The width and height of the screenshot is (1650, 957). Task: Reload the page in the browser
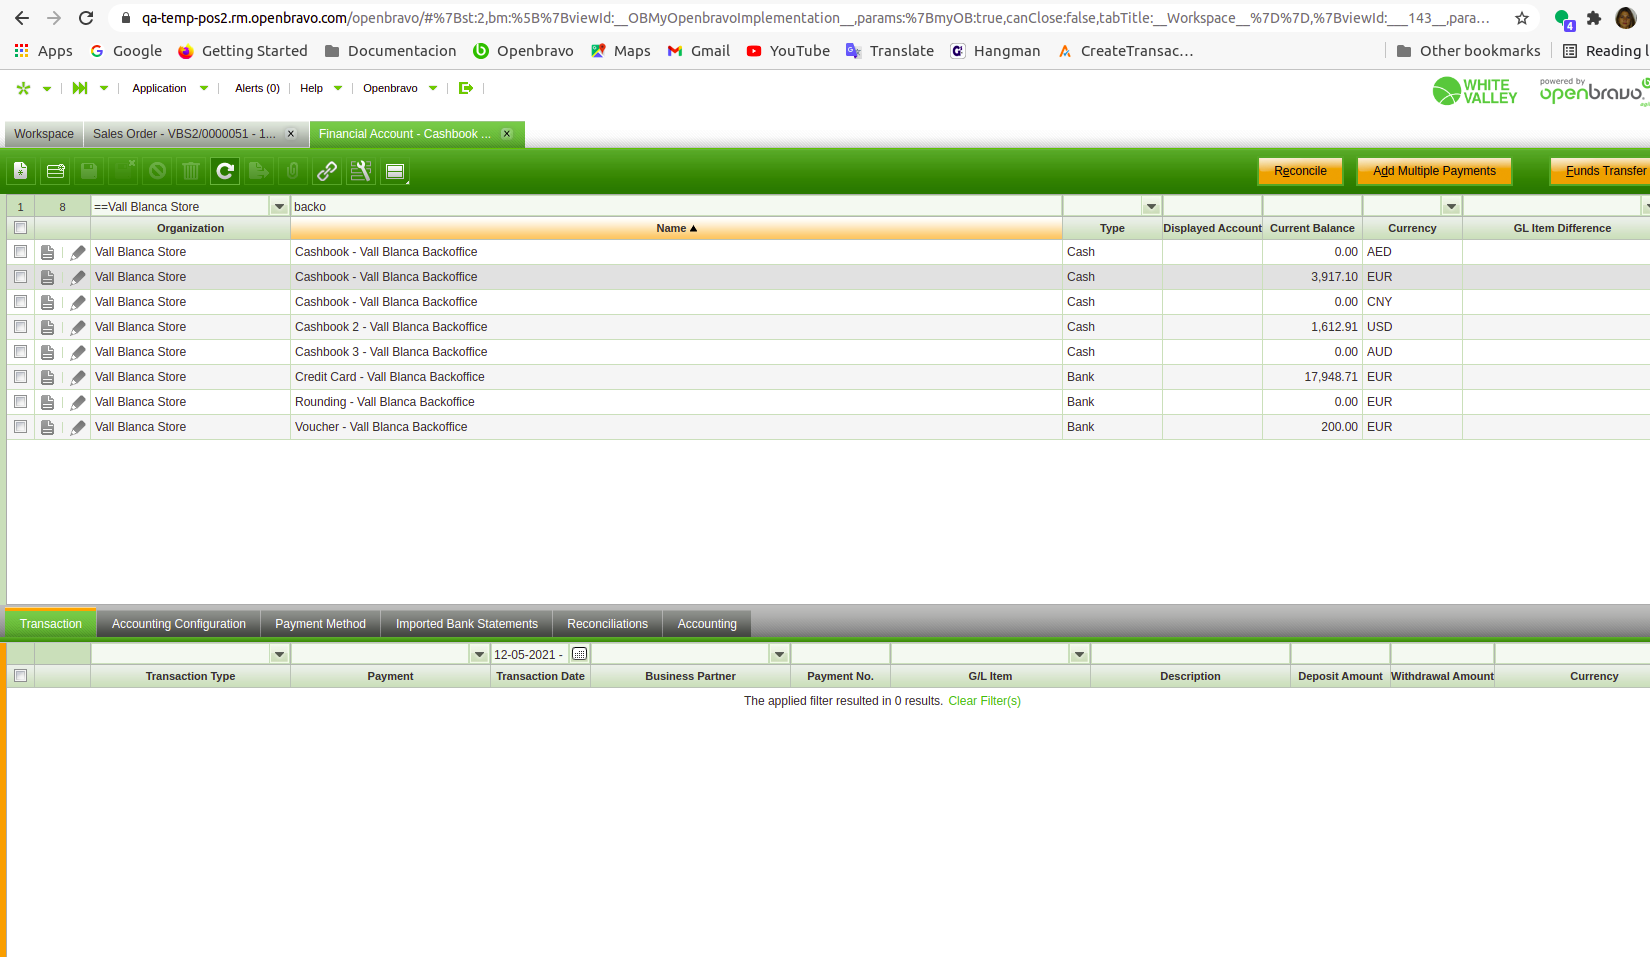[86, 18]
